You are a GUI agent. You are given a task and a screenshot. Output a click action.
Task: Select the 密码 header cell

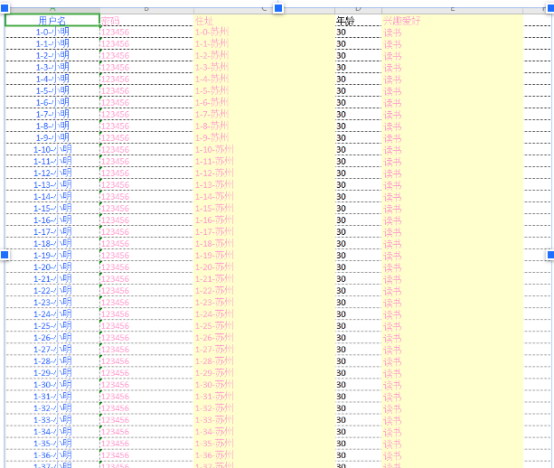click(x=147, y=20)
